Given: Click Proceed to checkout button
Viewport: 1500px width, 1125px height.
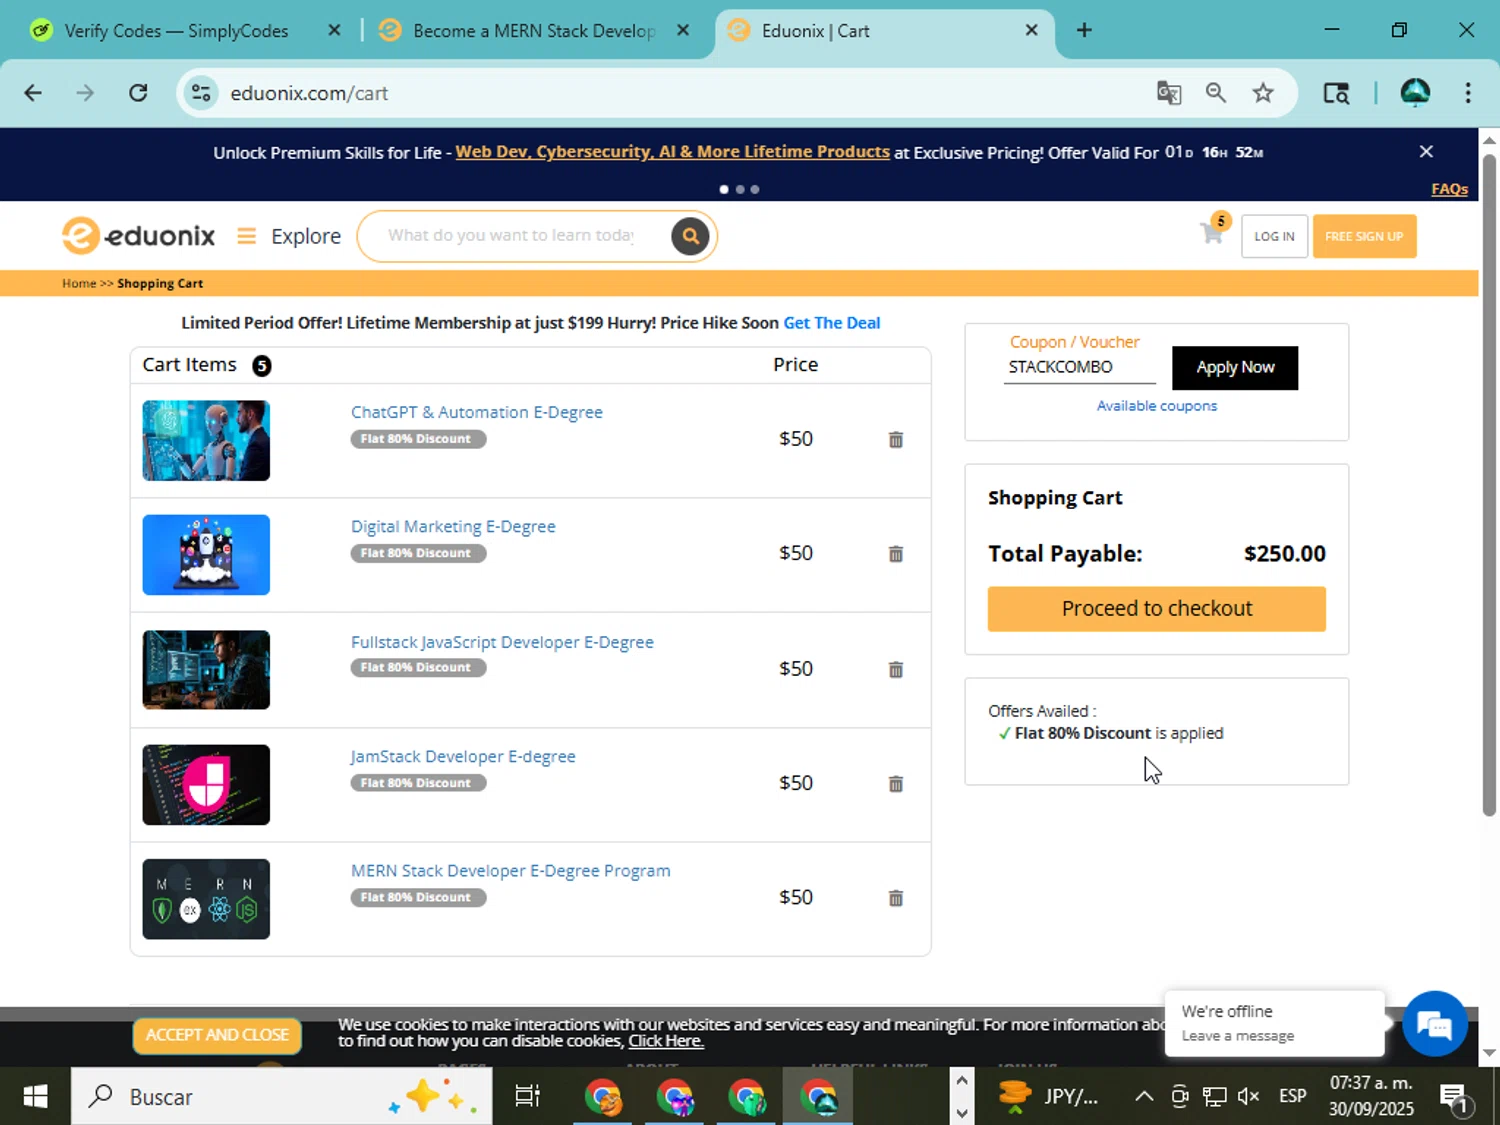Looking at the screenshot, I should [1156, 608].
